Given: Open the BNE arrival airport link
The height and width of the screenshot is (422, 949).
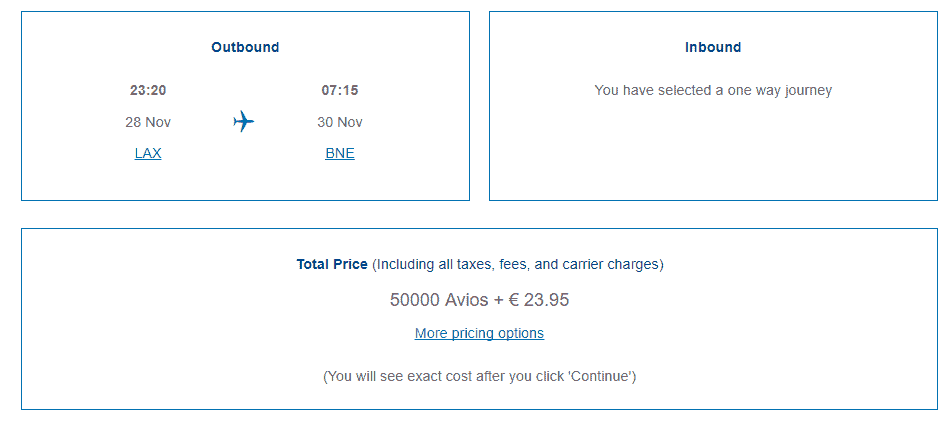Looking at the screenshot, I should point(340,153).
